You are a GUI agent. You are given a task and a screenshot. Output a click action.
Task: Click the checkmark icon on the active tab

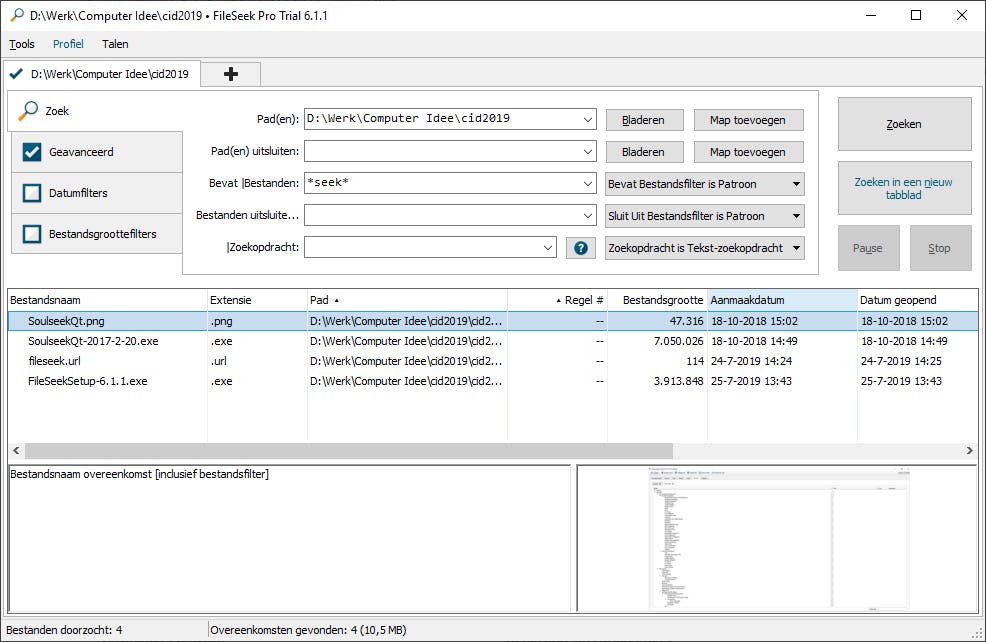(x=16, y=73)
